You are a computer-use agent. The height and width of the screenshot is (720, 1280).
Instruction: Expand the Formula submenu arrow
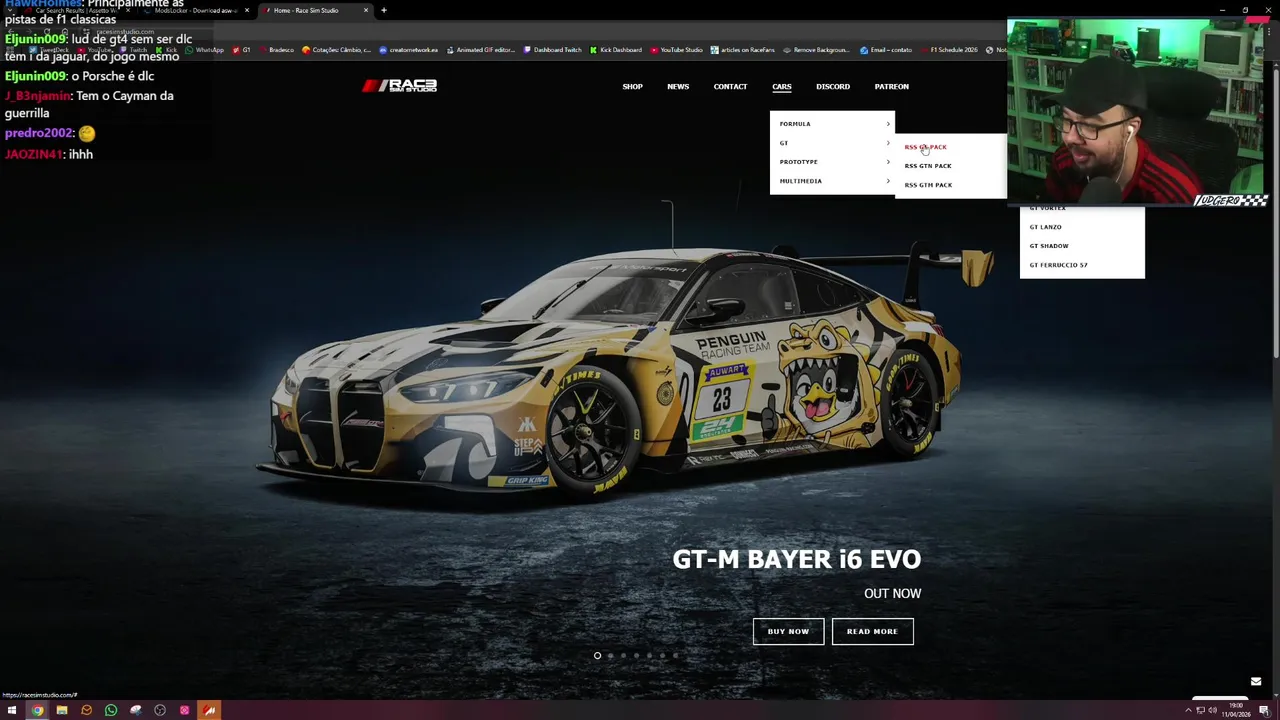[888, 124]
